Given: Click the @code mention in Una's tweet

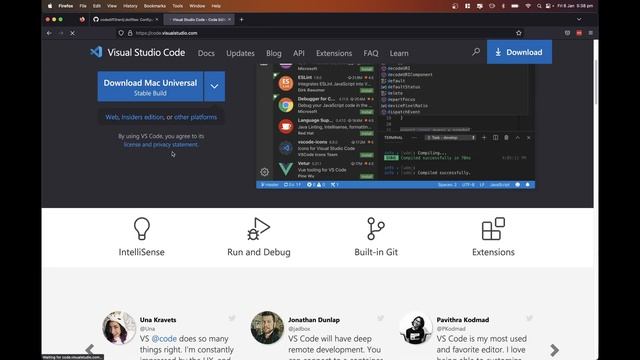Looking at the screenshot, I should [x=164, y=339].
